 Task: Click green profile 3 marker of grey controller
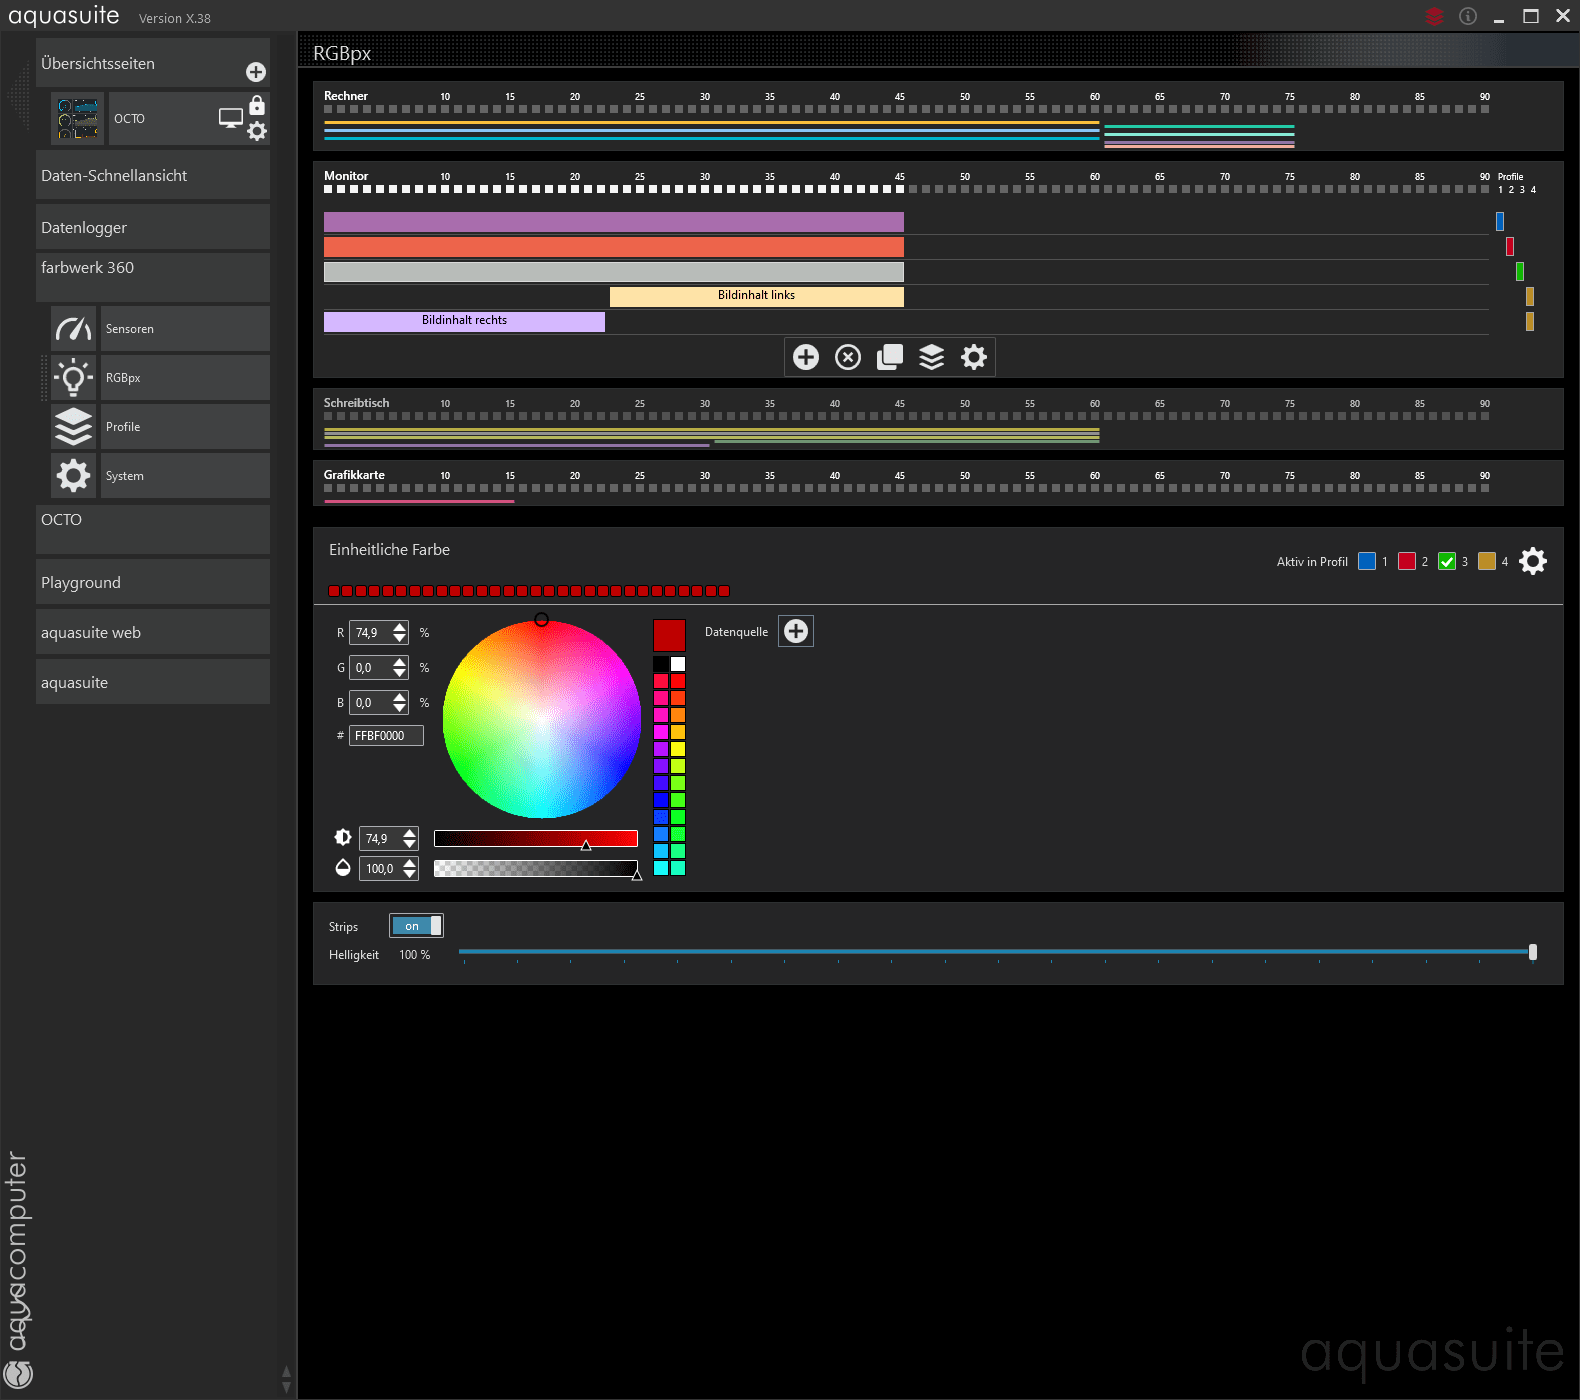[1520, 271]
